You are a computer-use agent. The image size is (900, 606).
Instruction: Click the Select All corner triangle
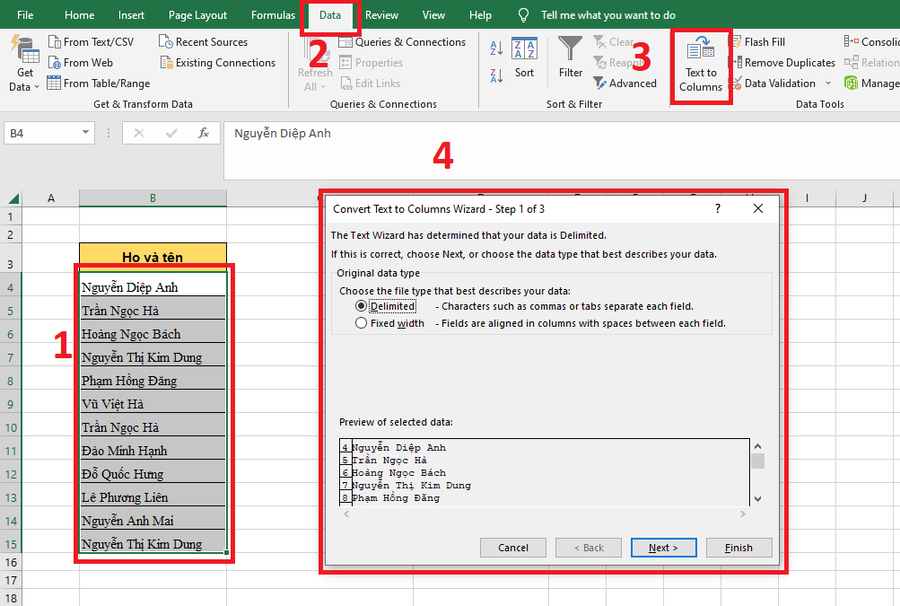(x=13, y=199)
